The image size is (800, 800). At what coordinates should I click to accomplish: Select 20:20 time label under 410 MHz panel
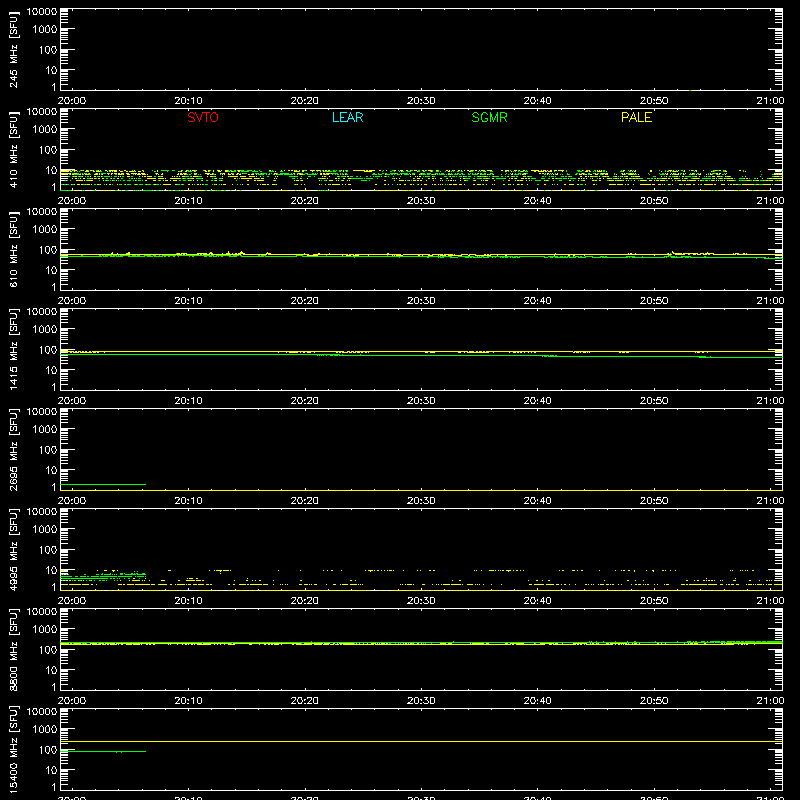click(305, 201)
